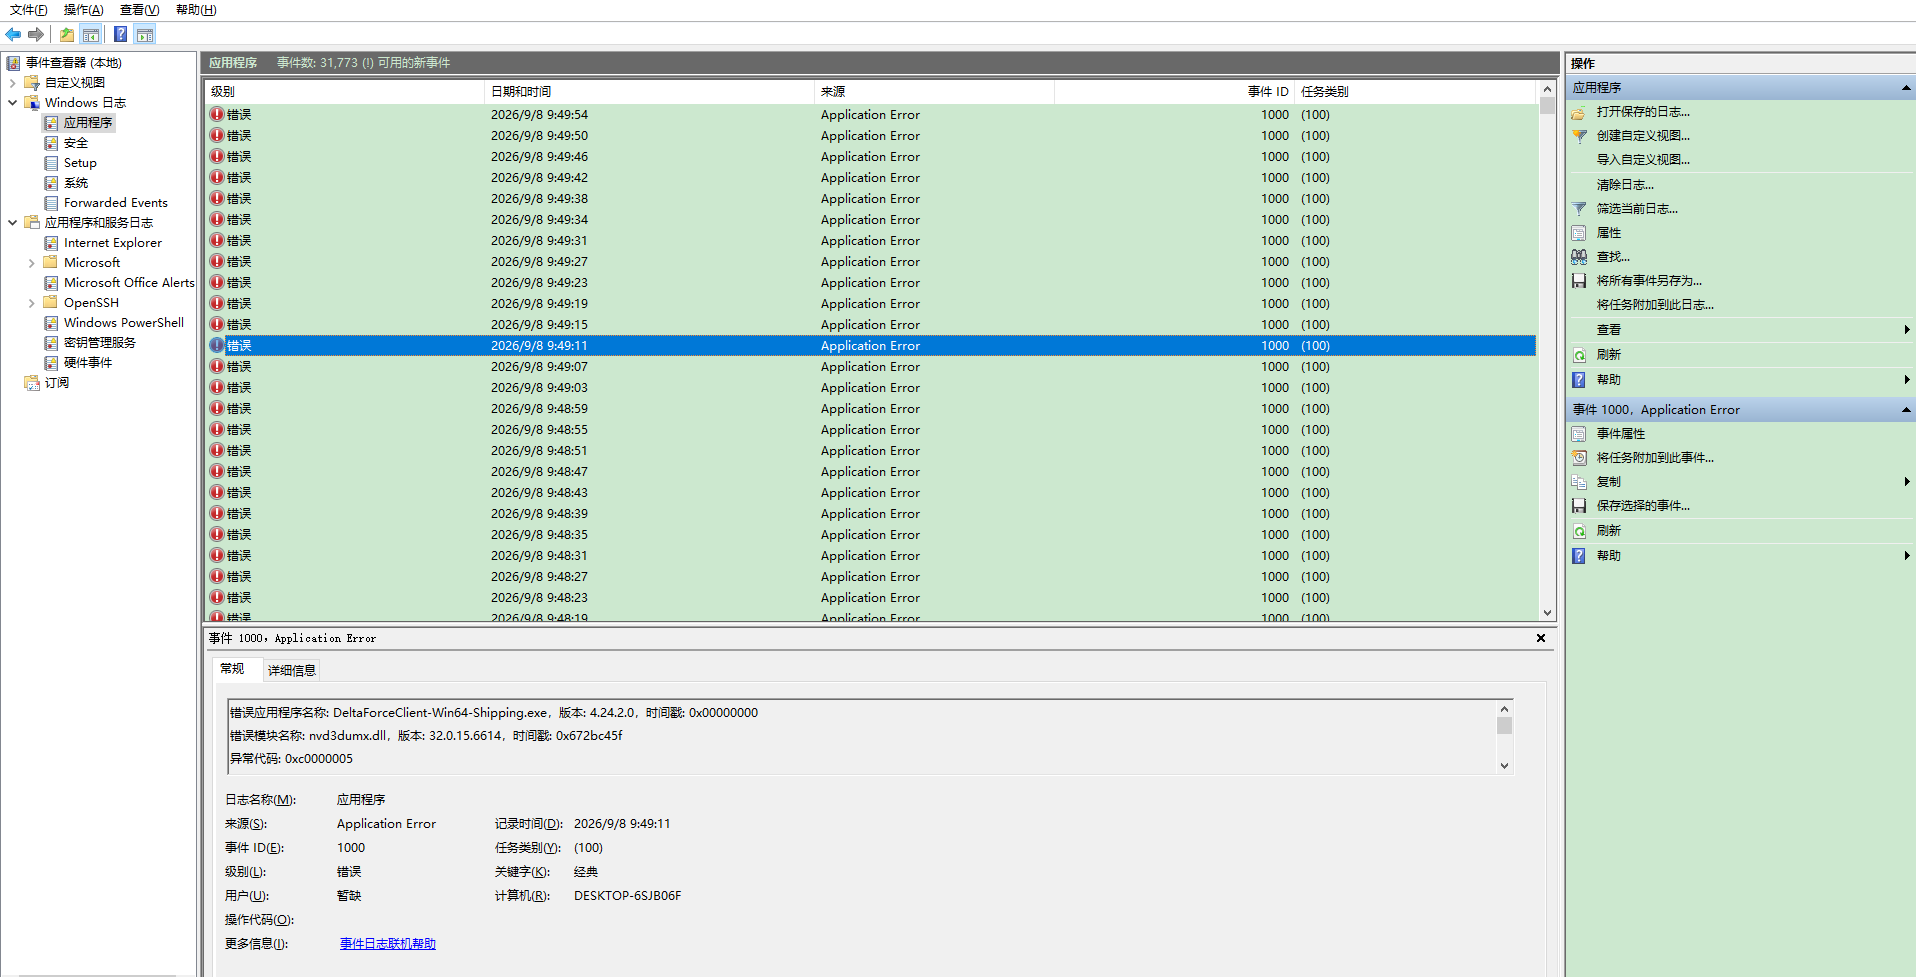Screen dimensions: 1916x977
Task: Sort by the 日期和时间 column header
Action: pos(649,91)
